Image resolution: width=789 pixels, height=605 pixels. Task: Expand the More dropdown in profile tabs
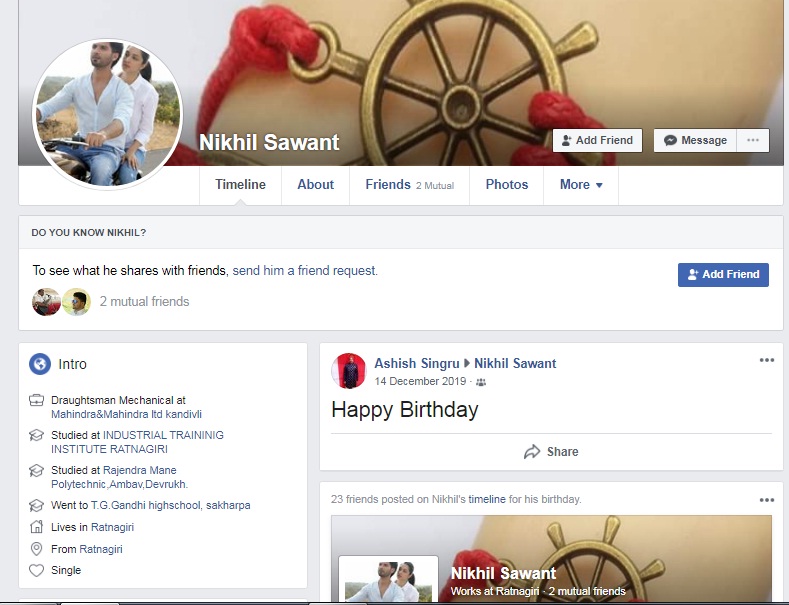coord(581,185)
